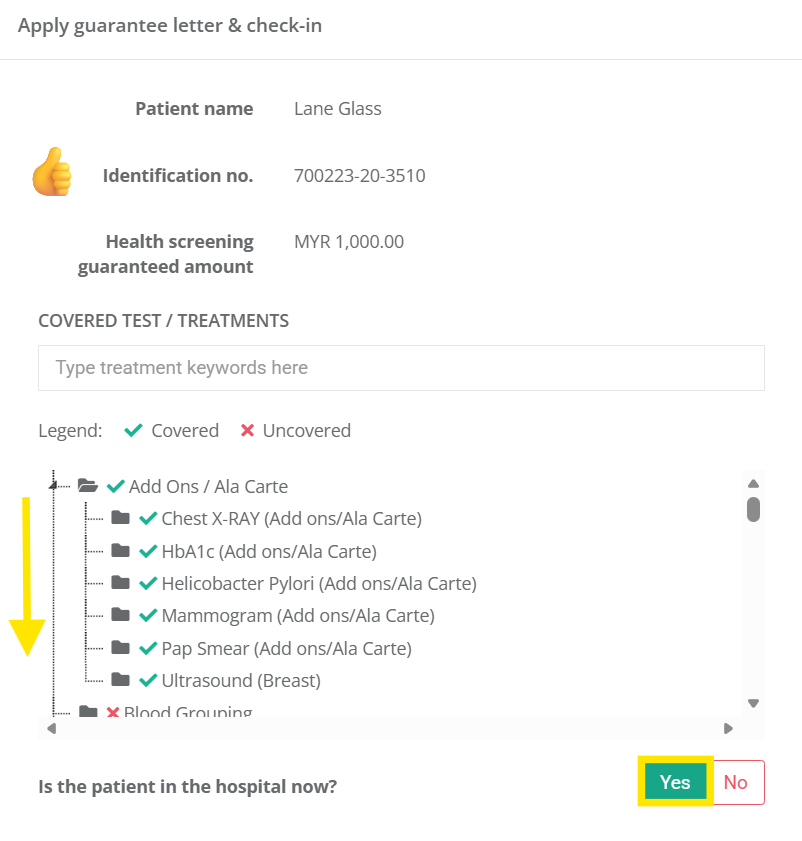Image resolution: width=802 pixels, height=841 pixels.
Task: Click the vertical scrollbar down arrow
Action: [754, 703]
